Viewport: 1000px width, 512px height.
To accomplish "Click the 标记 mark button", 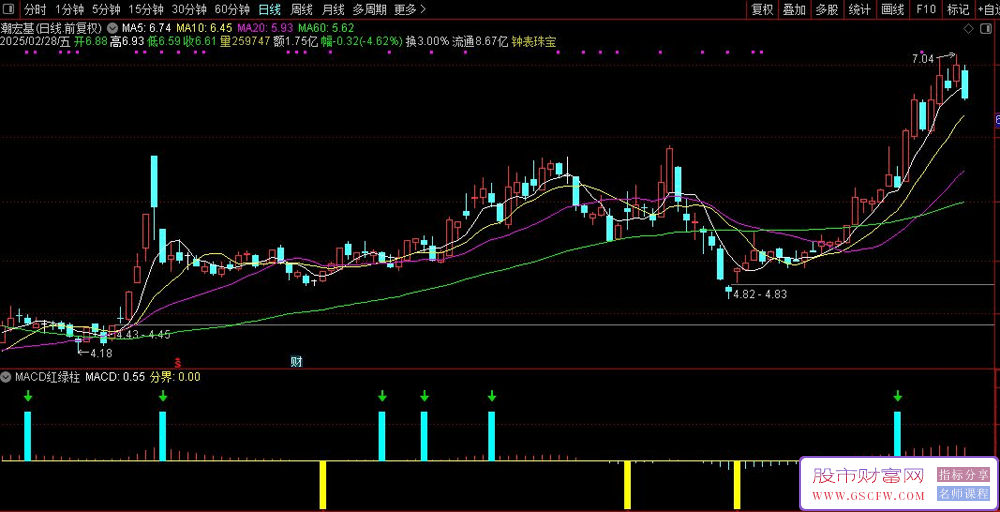I will tap(958, 10).
